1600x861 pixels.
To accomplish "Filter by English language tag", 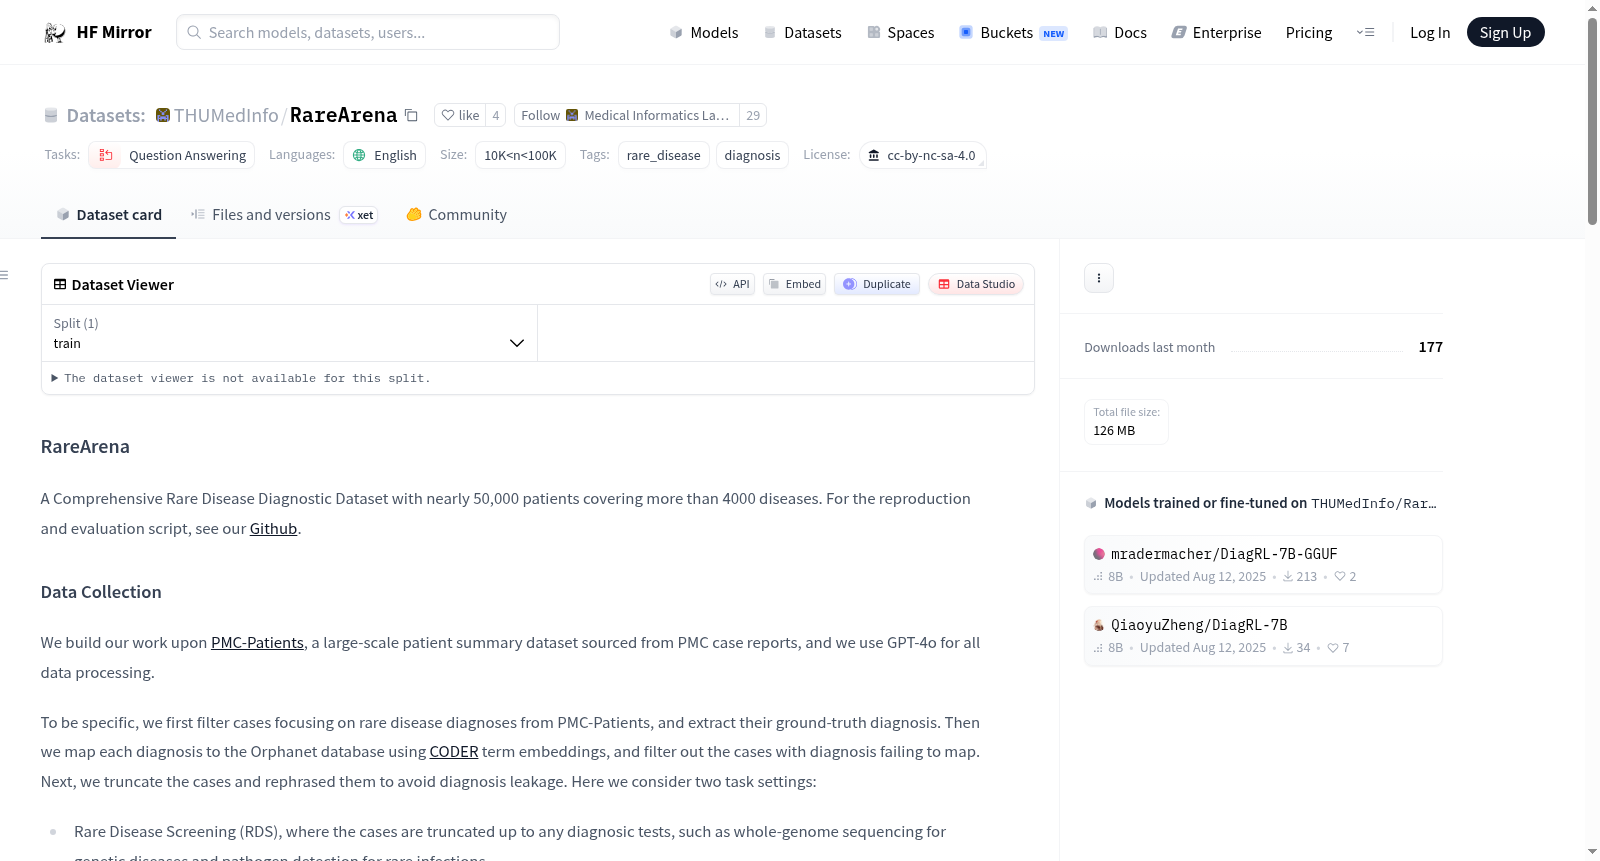I will (x=385, y=156).
